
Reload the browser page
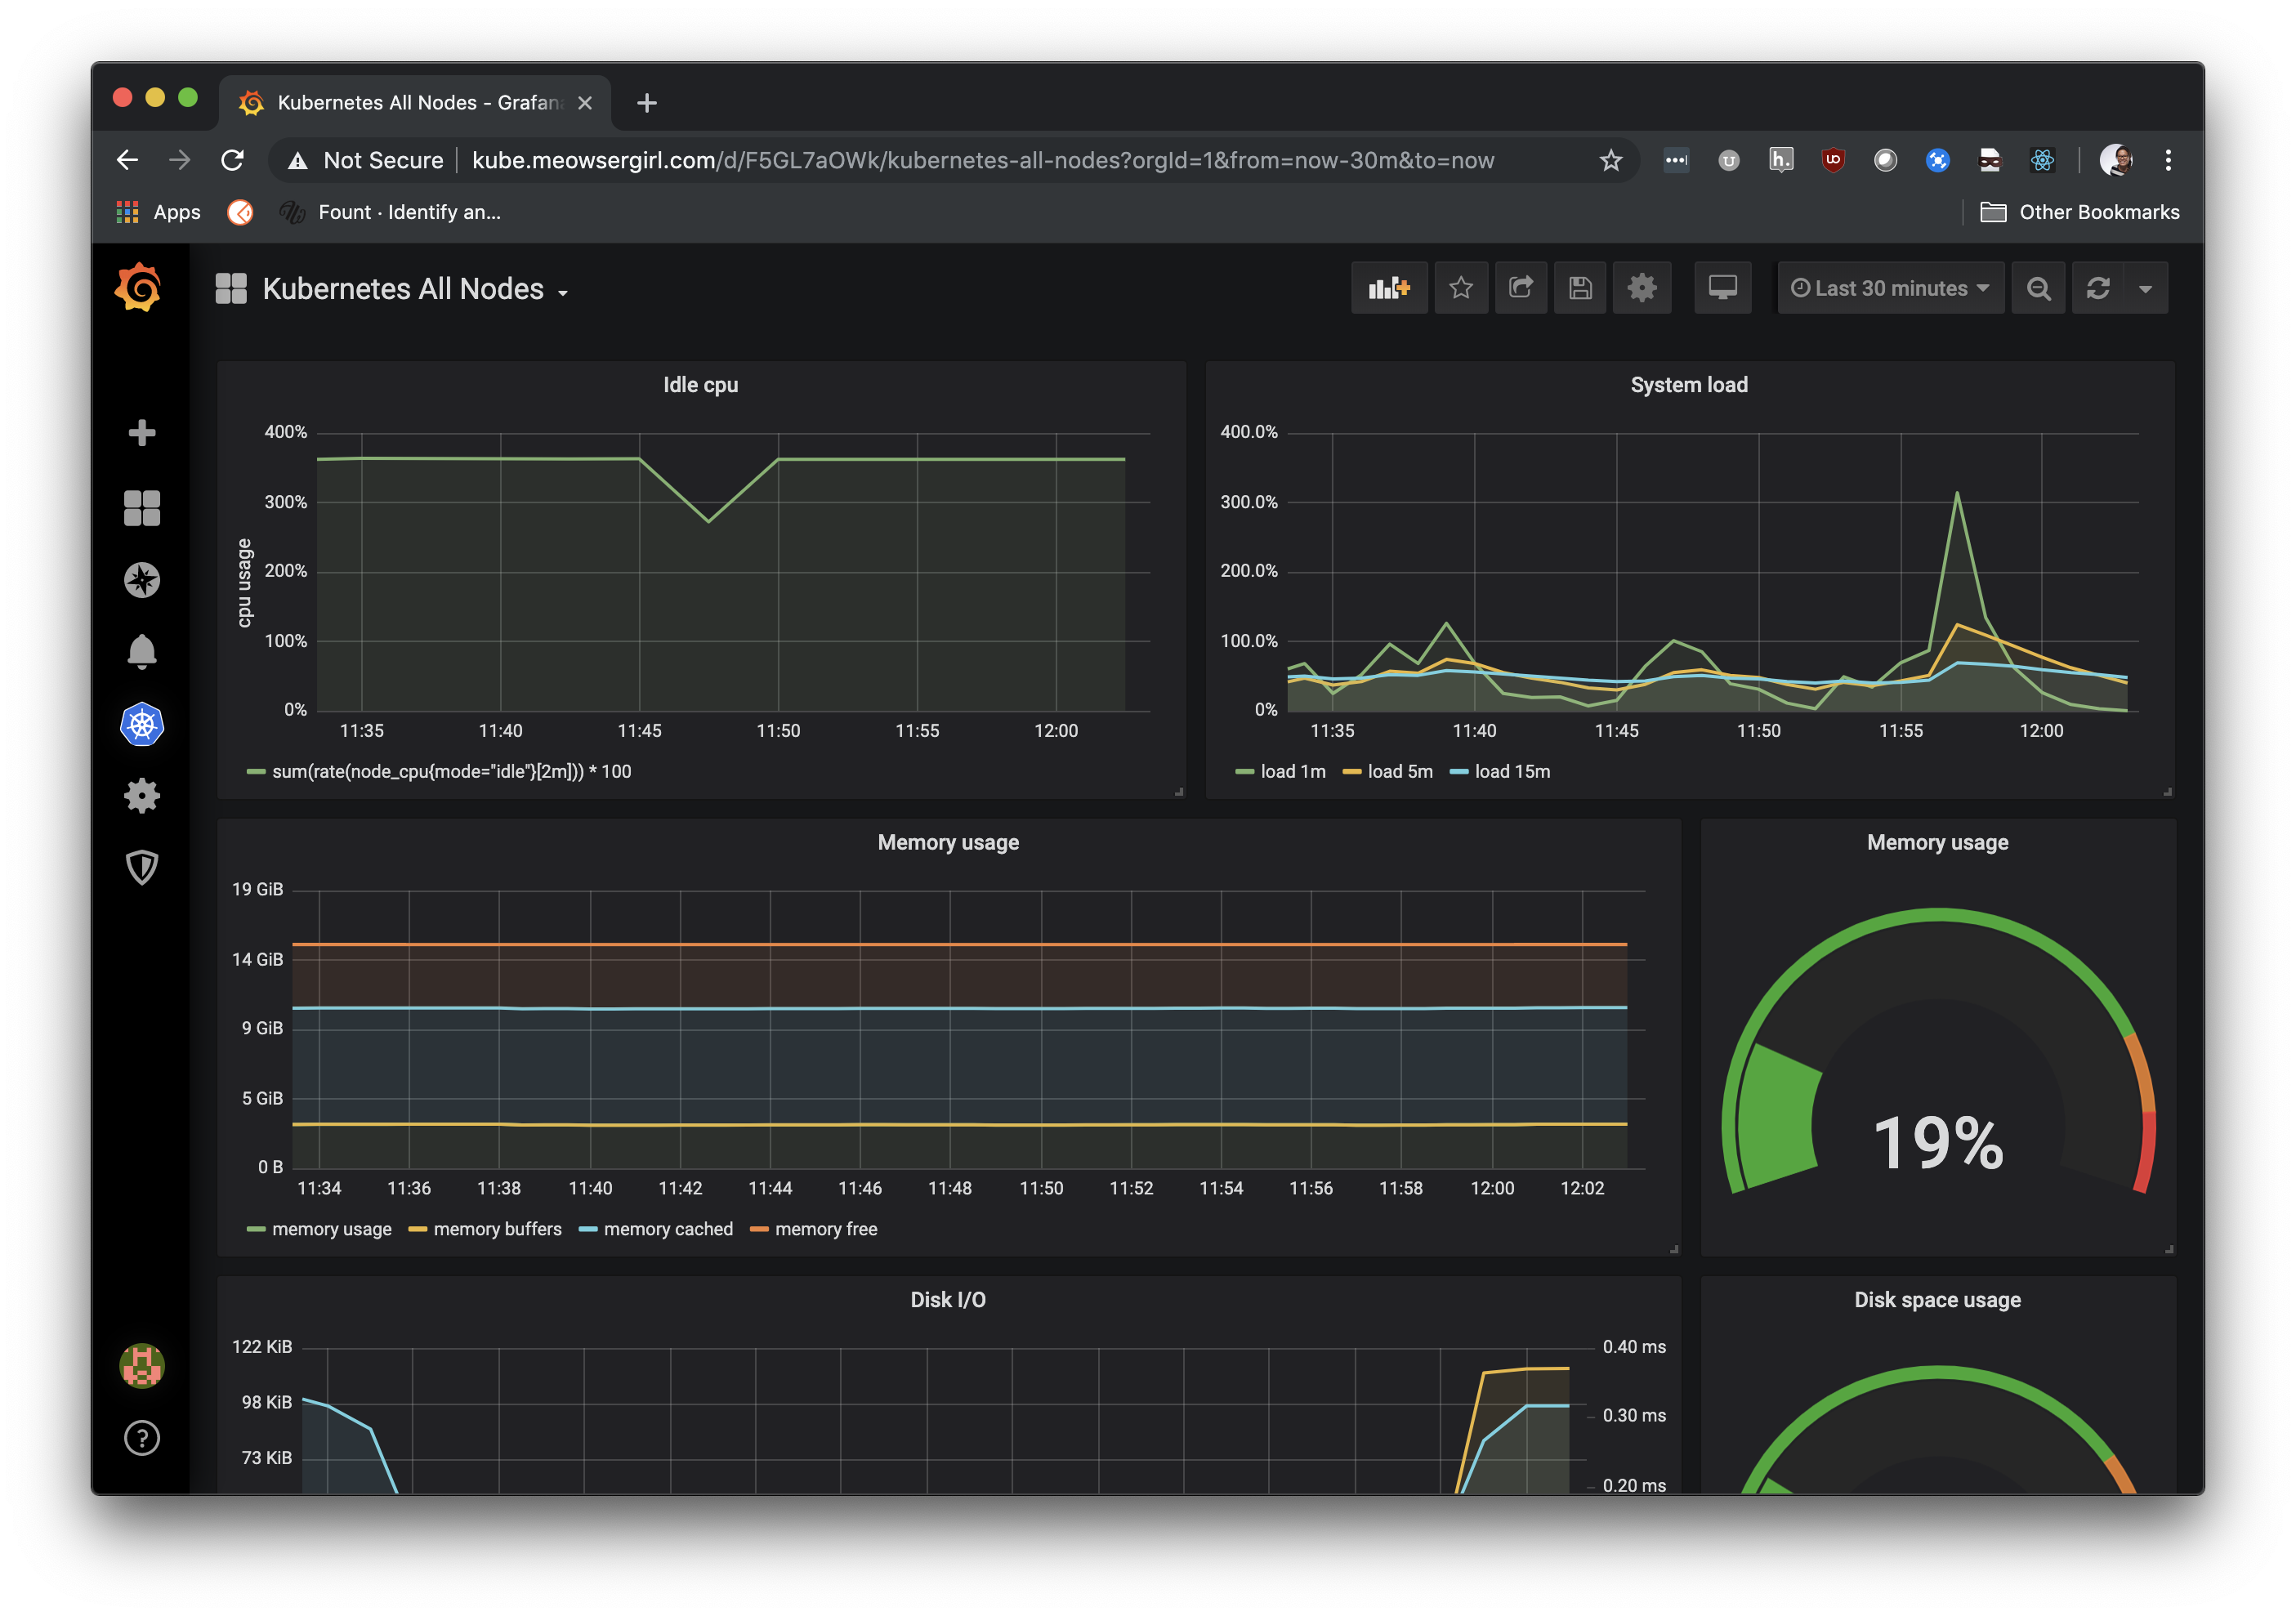(x=232, y=160)
